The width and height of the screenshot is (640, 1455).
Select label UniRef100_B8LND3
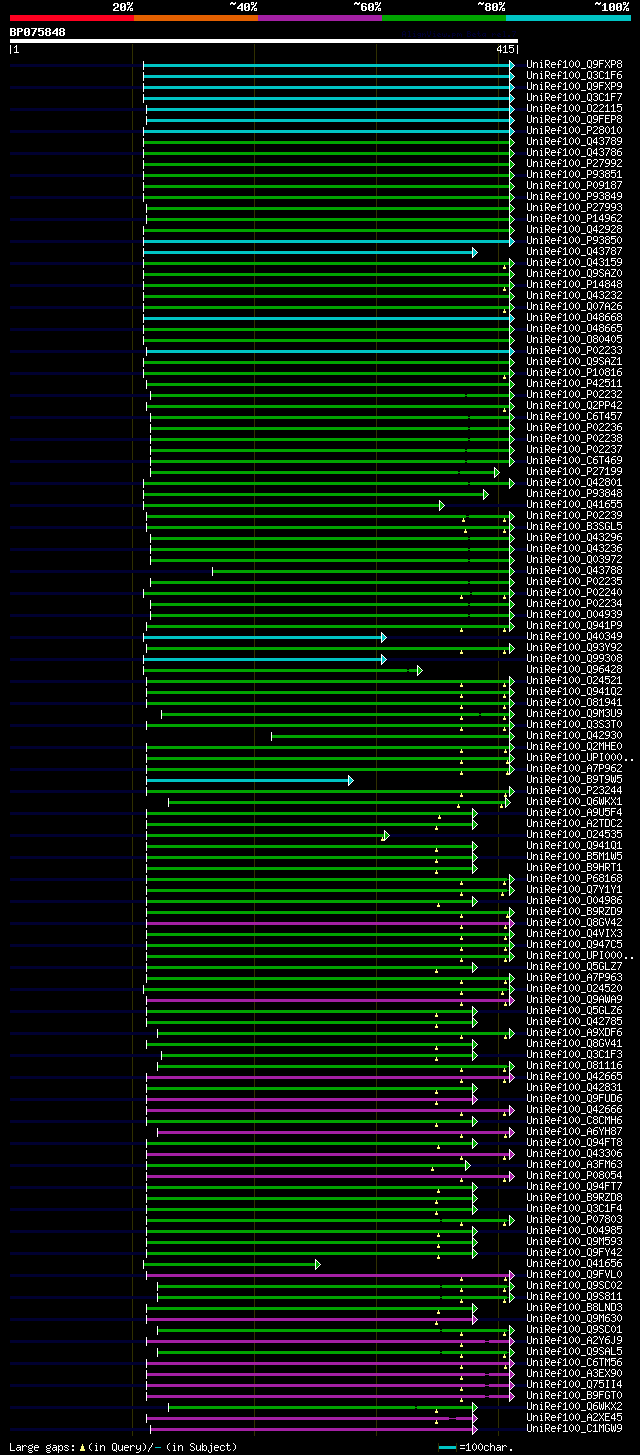click(574, 1307)
